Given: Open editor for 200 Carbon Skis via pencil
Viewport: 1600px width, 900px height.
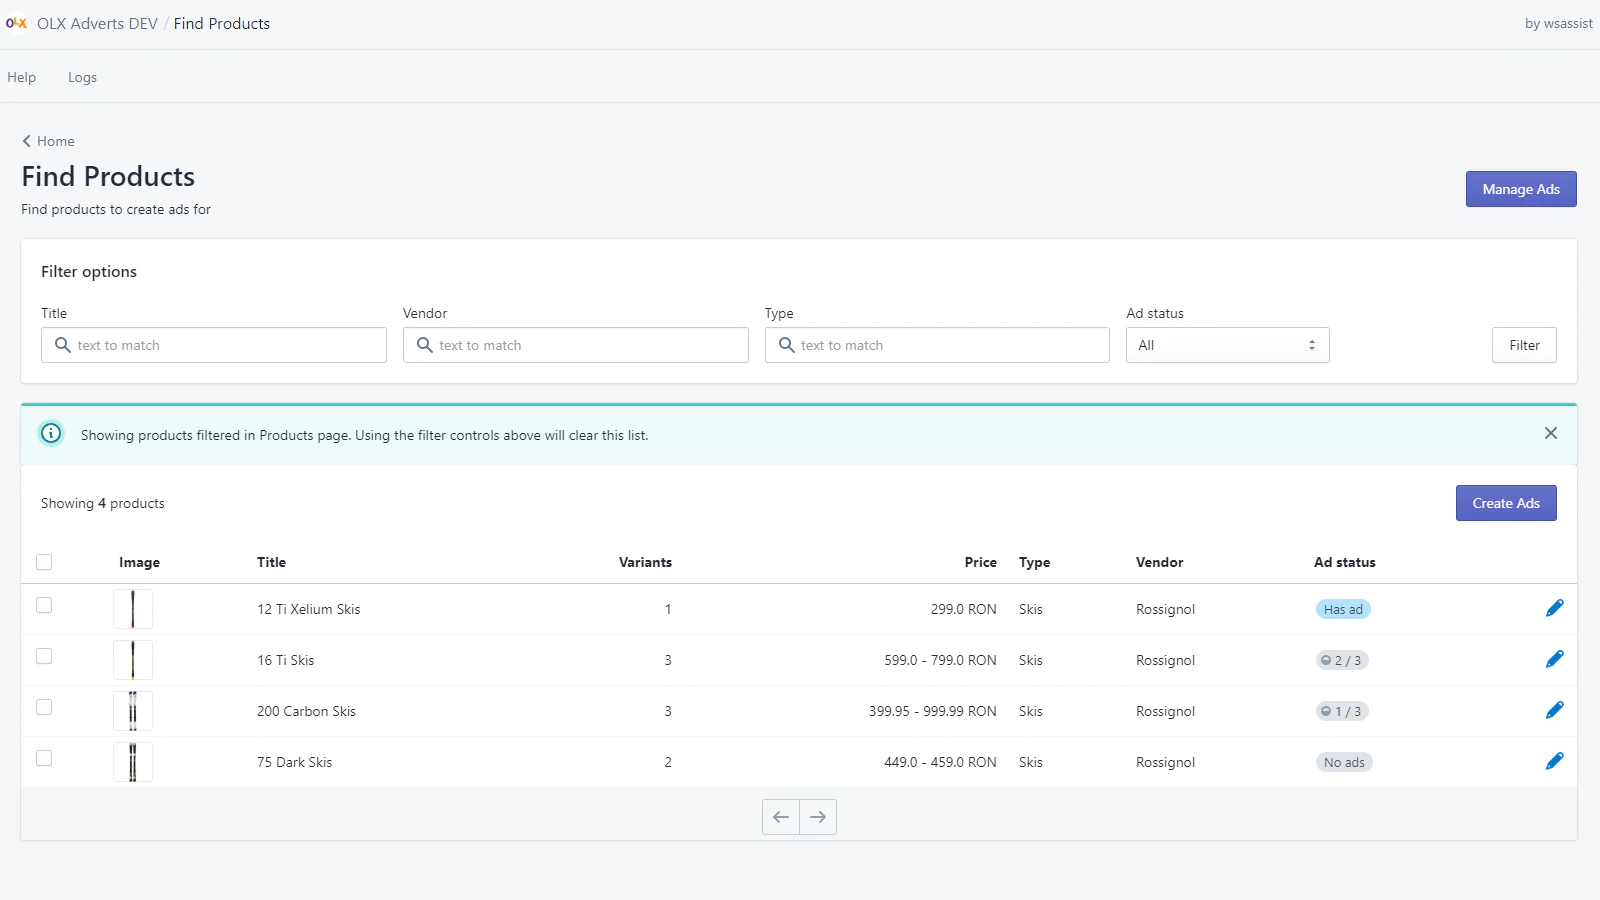Looking at the screenshot, I should tap(1554, 710).
